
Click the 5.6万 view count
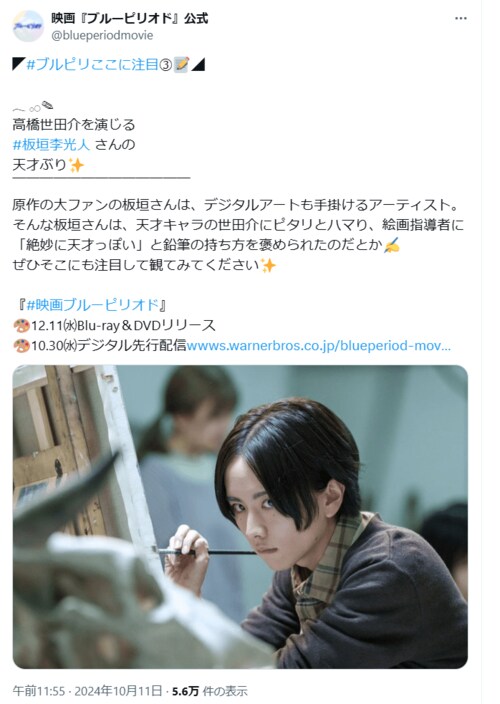click(185, 691)
